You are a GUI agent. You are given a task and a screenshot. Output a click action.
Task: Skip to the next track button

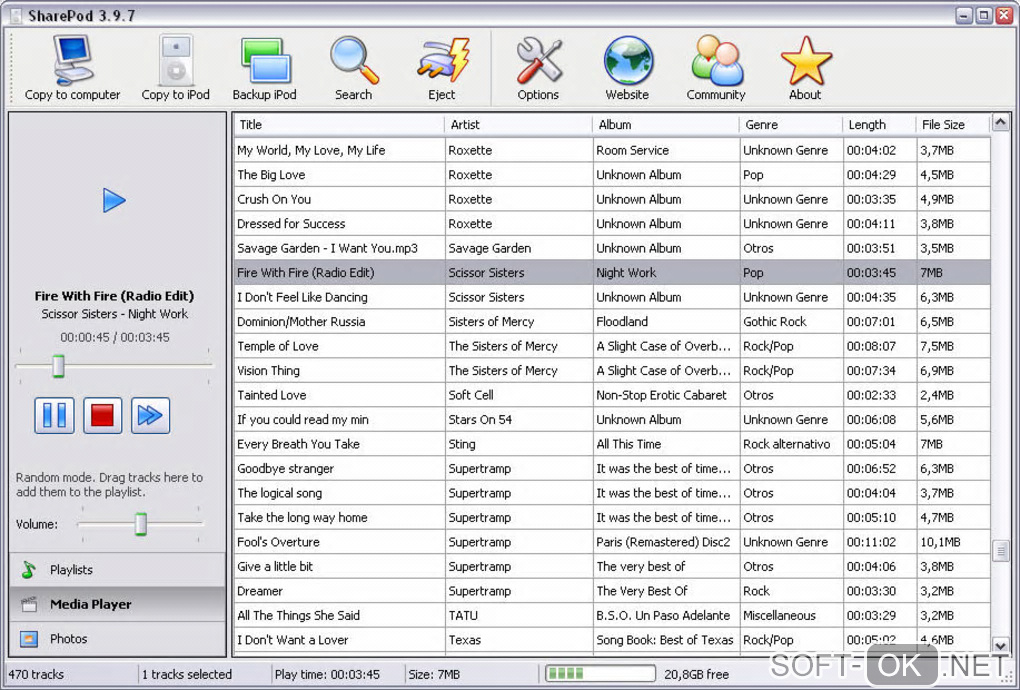[150, 415]
